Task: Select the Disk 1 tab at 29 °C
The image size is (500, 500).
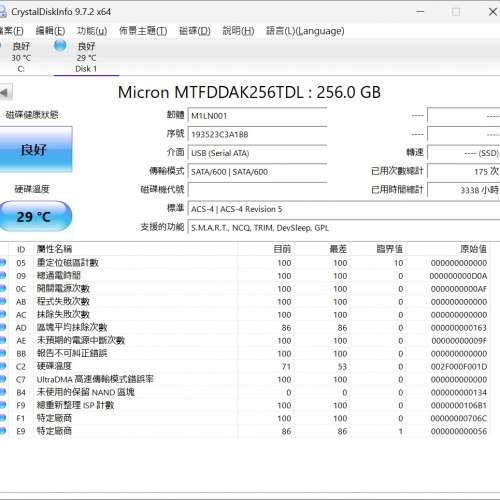Action: click(86, 57)
